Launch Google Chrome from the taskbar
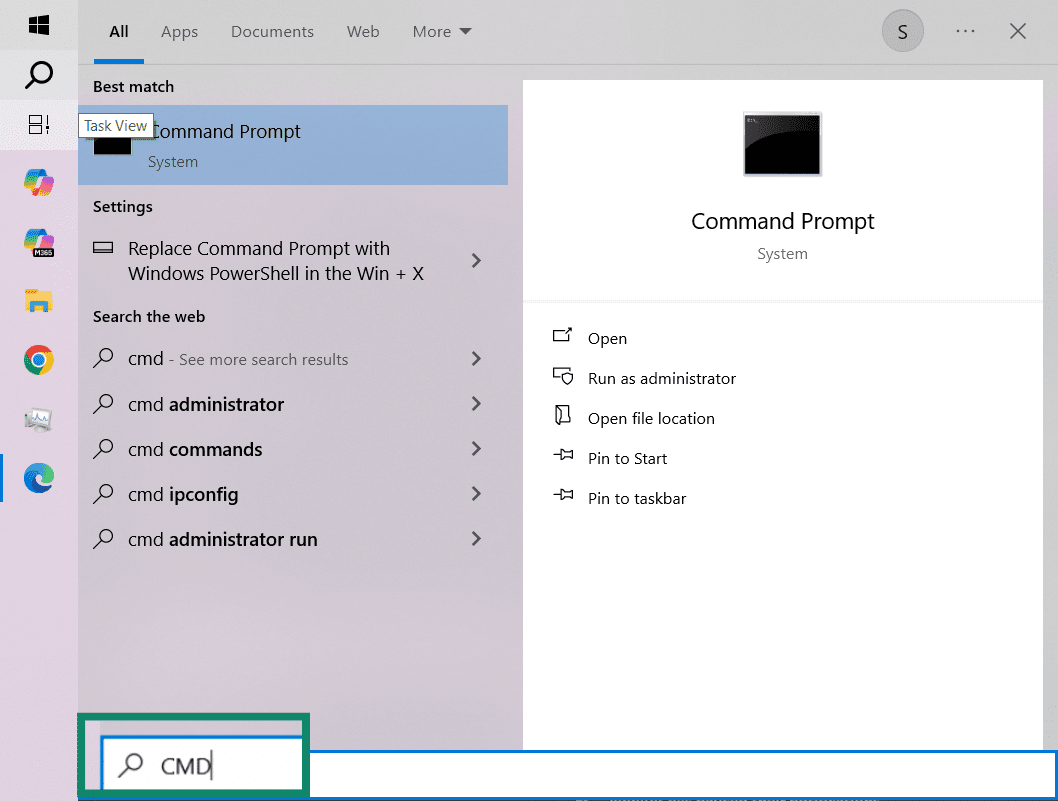The height and width of the screenshot is (801, 1058). coord(38,360)
